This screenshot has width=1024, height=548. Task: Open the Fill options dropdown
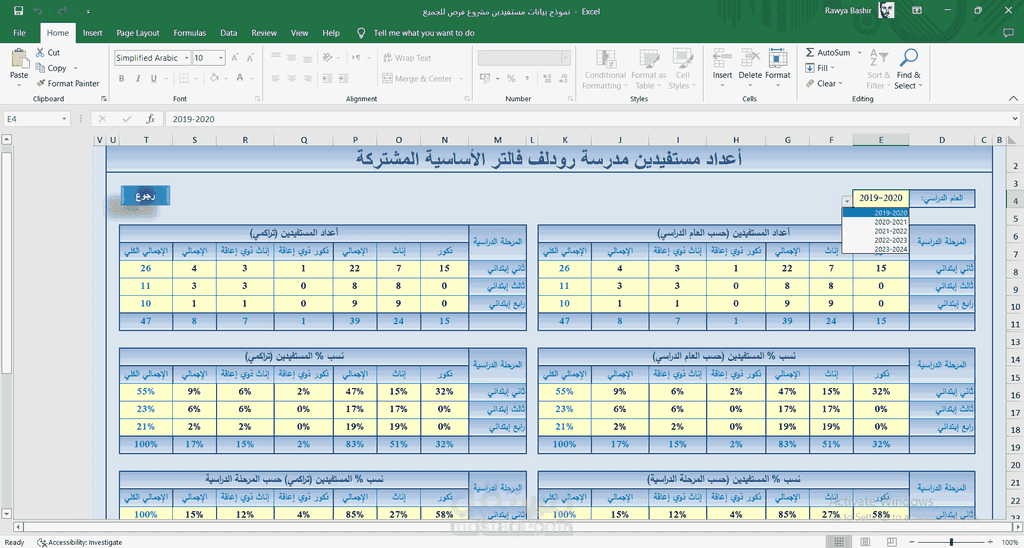coord(835,68)
